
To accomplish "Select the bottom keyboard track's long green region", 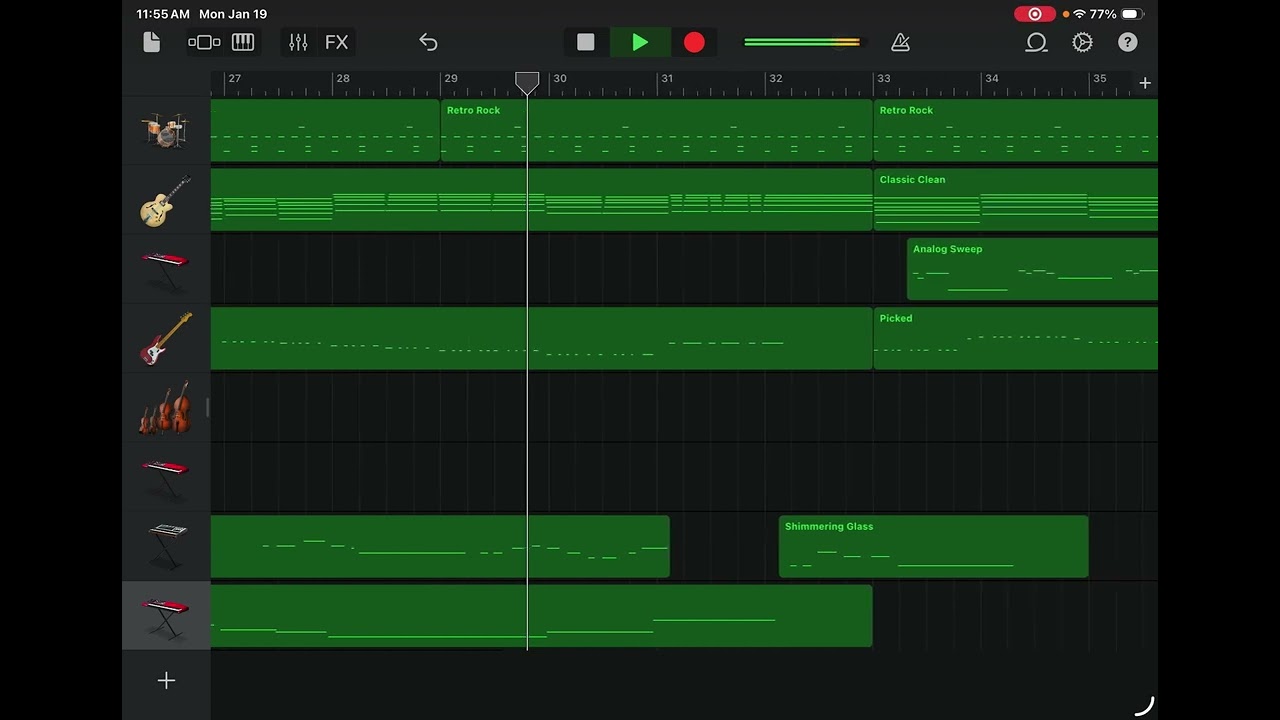I will point(541,616).
